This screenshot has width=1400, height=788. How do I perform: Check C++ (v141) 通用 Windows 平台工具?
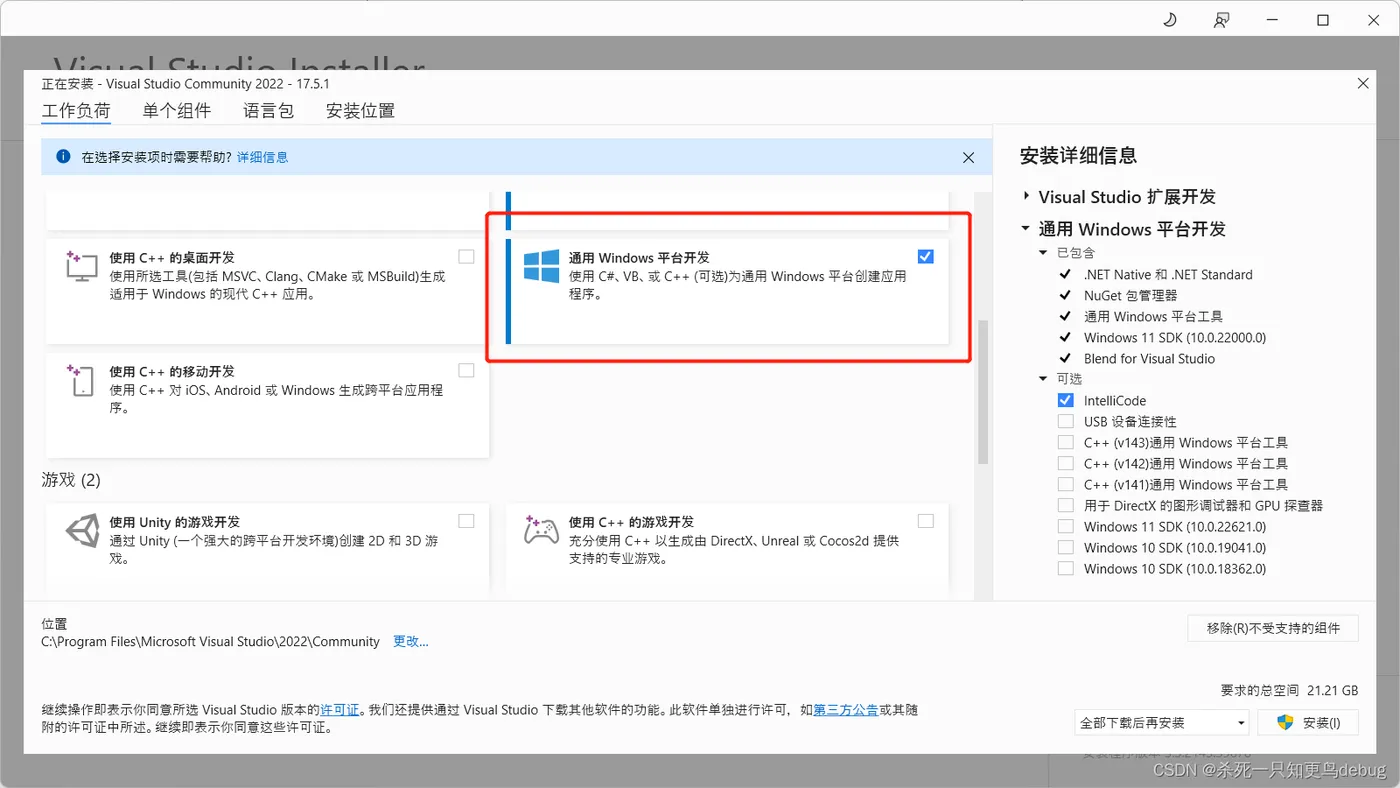coord(1065,484)
